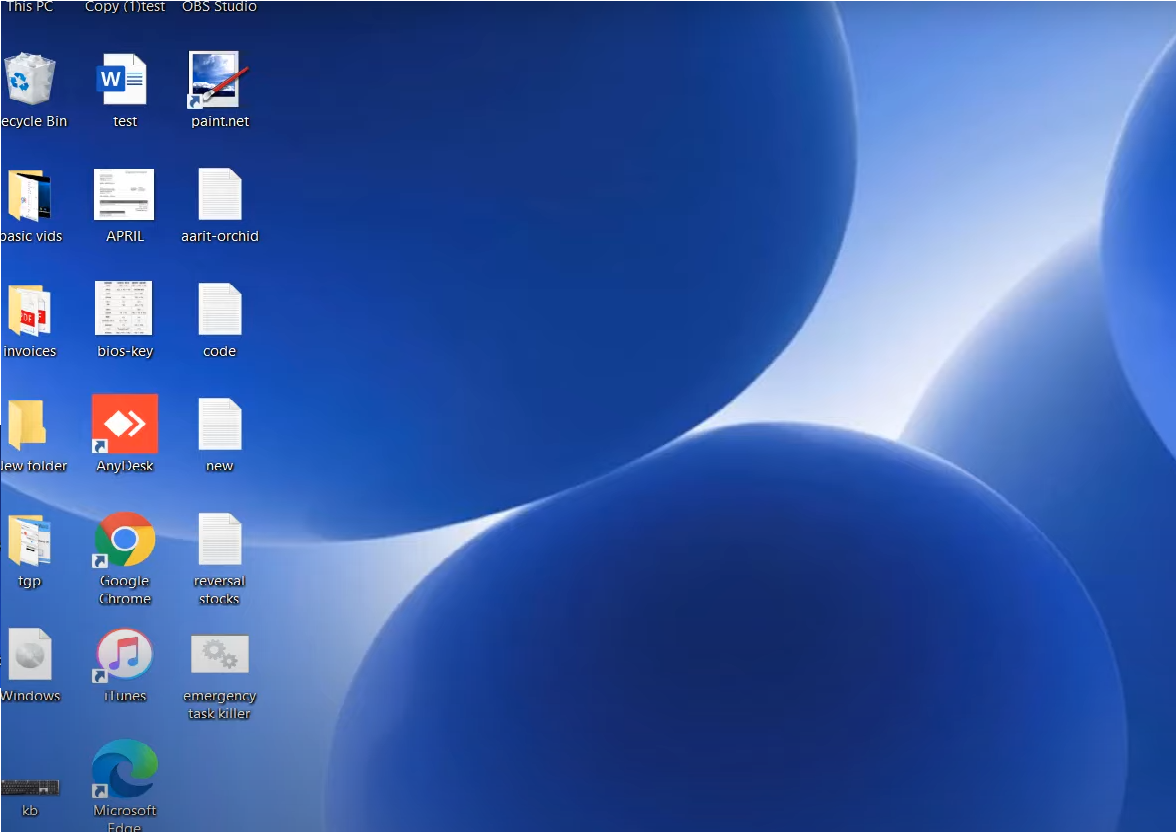1176x832 pixels.
Task: Select the text file named new
Action: tap(220, 424)
